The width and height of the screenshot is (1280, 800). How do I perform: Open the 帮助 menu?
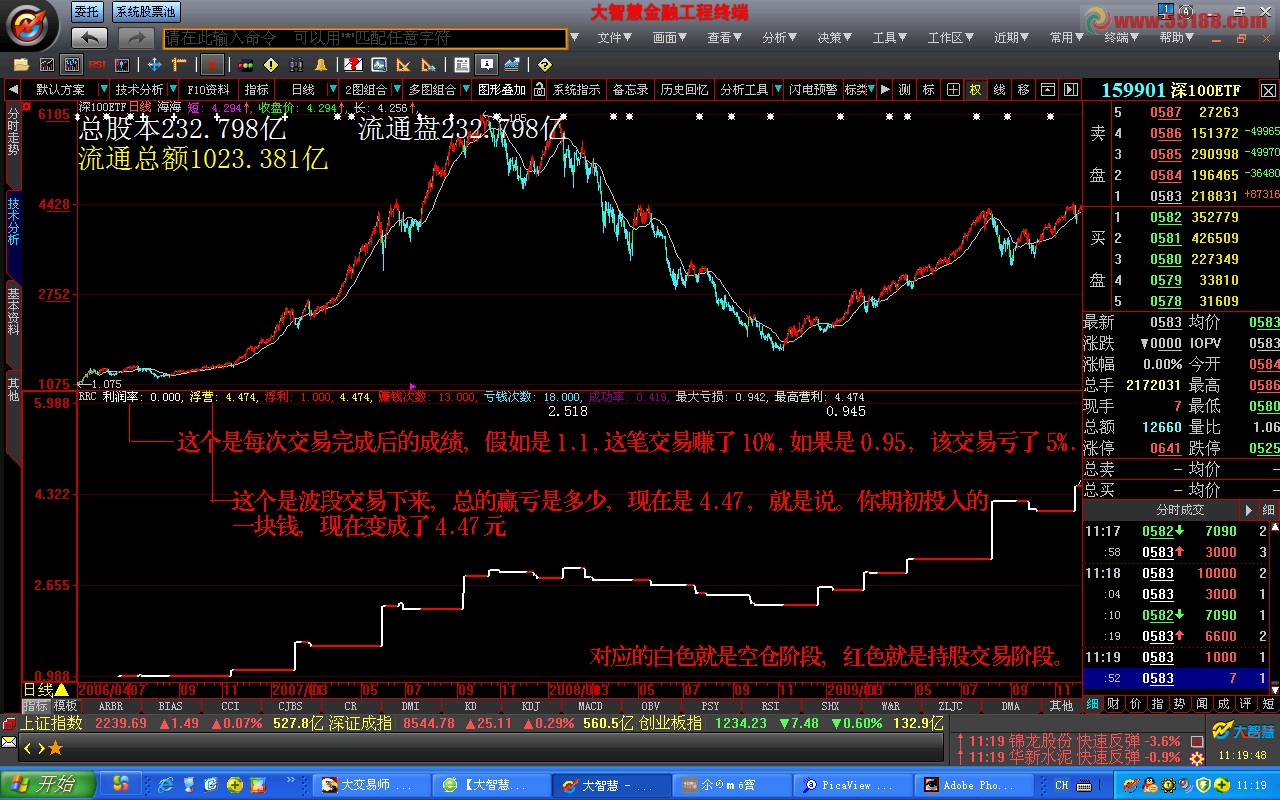[x=1175, y=38]
